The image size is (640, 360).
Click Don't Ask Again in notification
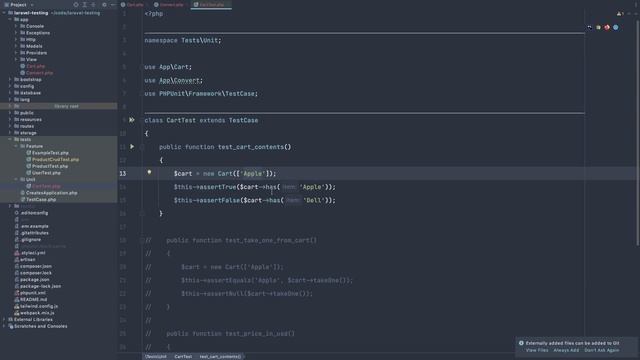[602, 350]
